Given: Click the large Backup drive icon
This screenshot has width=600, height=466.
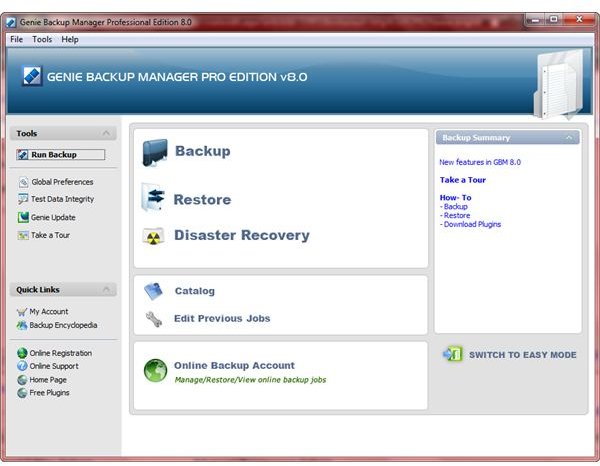Looking at the screenshot, I should 155,153.
